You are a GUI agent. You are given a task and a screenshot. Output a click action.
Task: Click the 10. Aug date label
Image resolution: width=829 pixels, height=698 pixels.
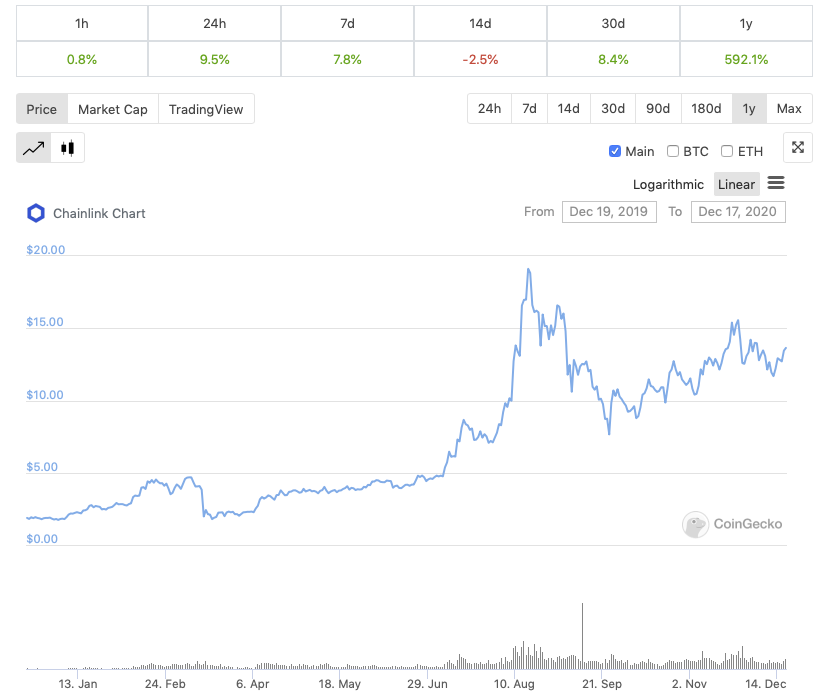pos(514,684)
